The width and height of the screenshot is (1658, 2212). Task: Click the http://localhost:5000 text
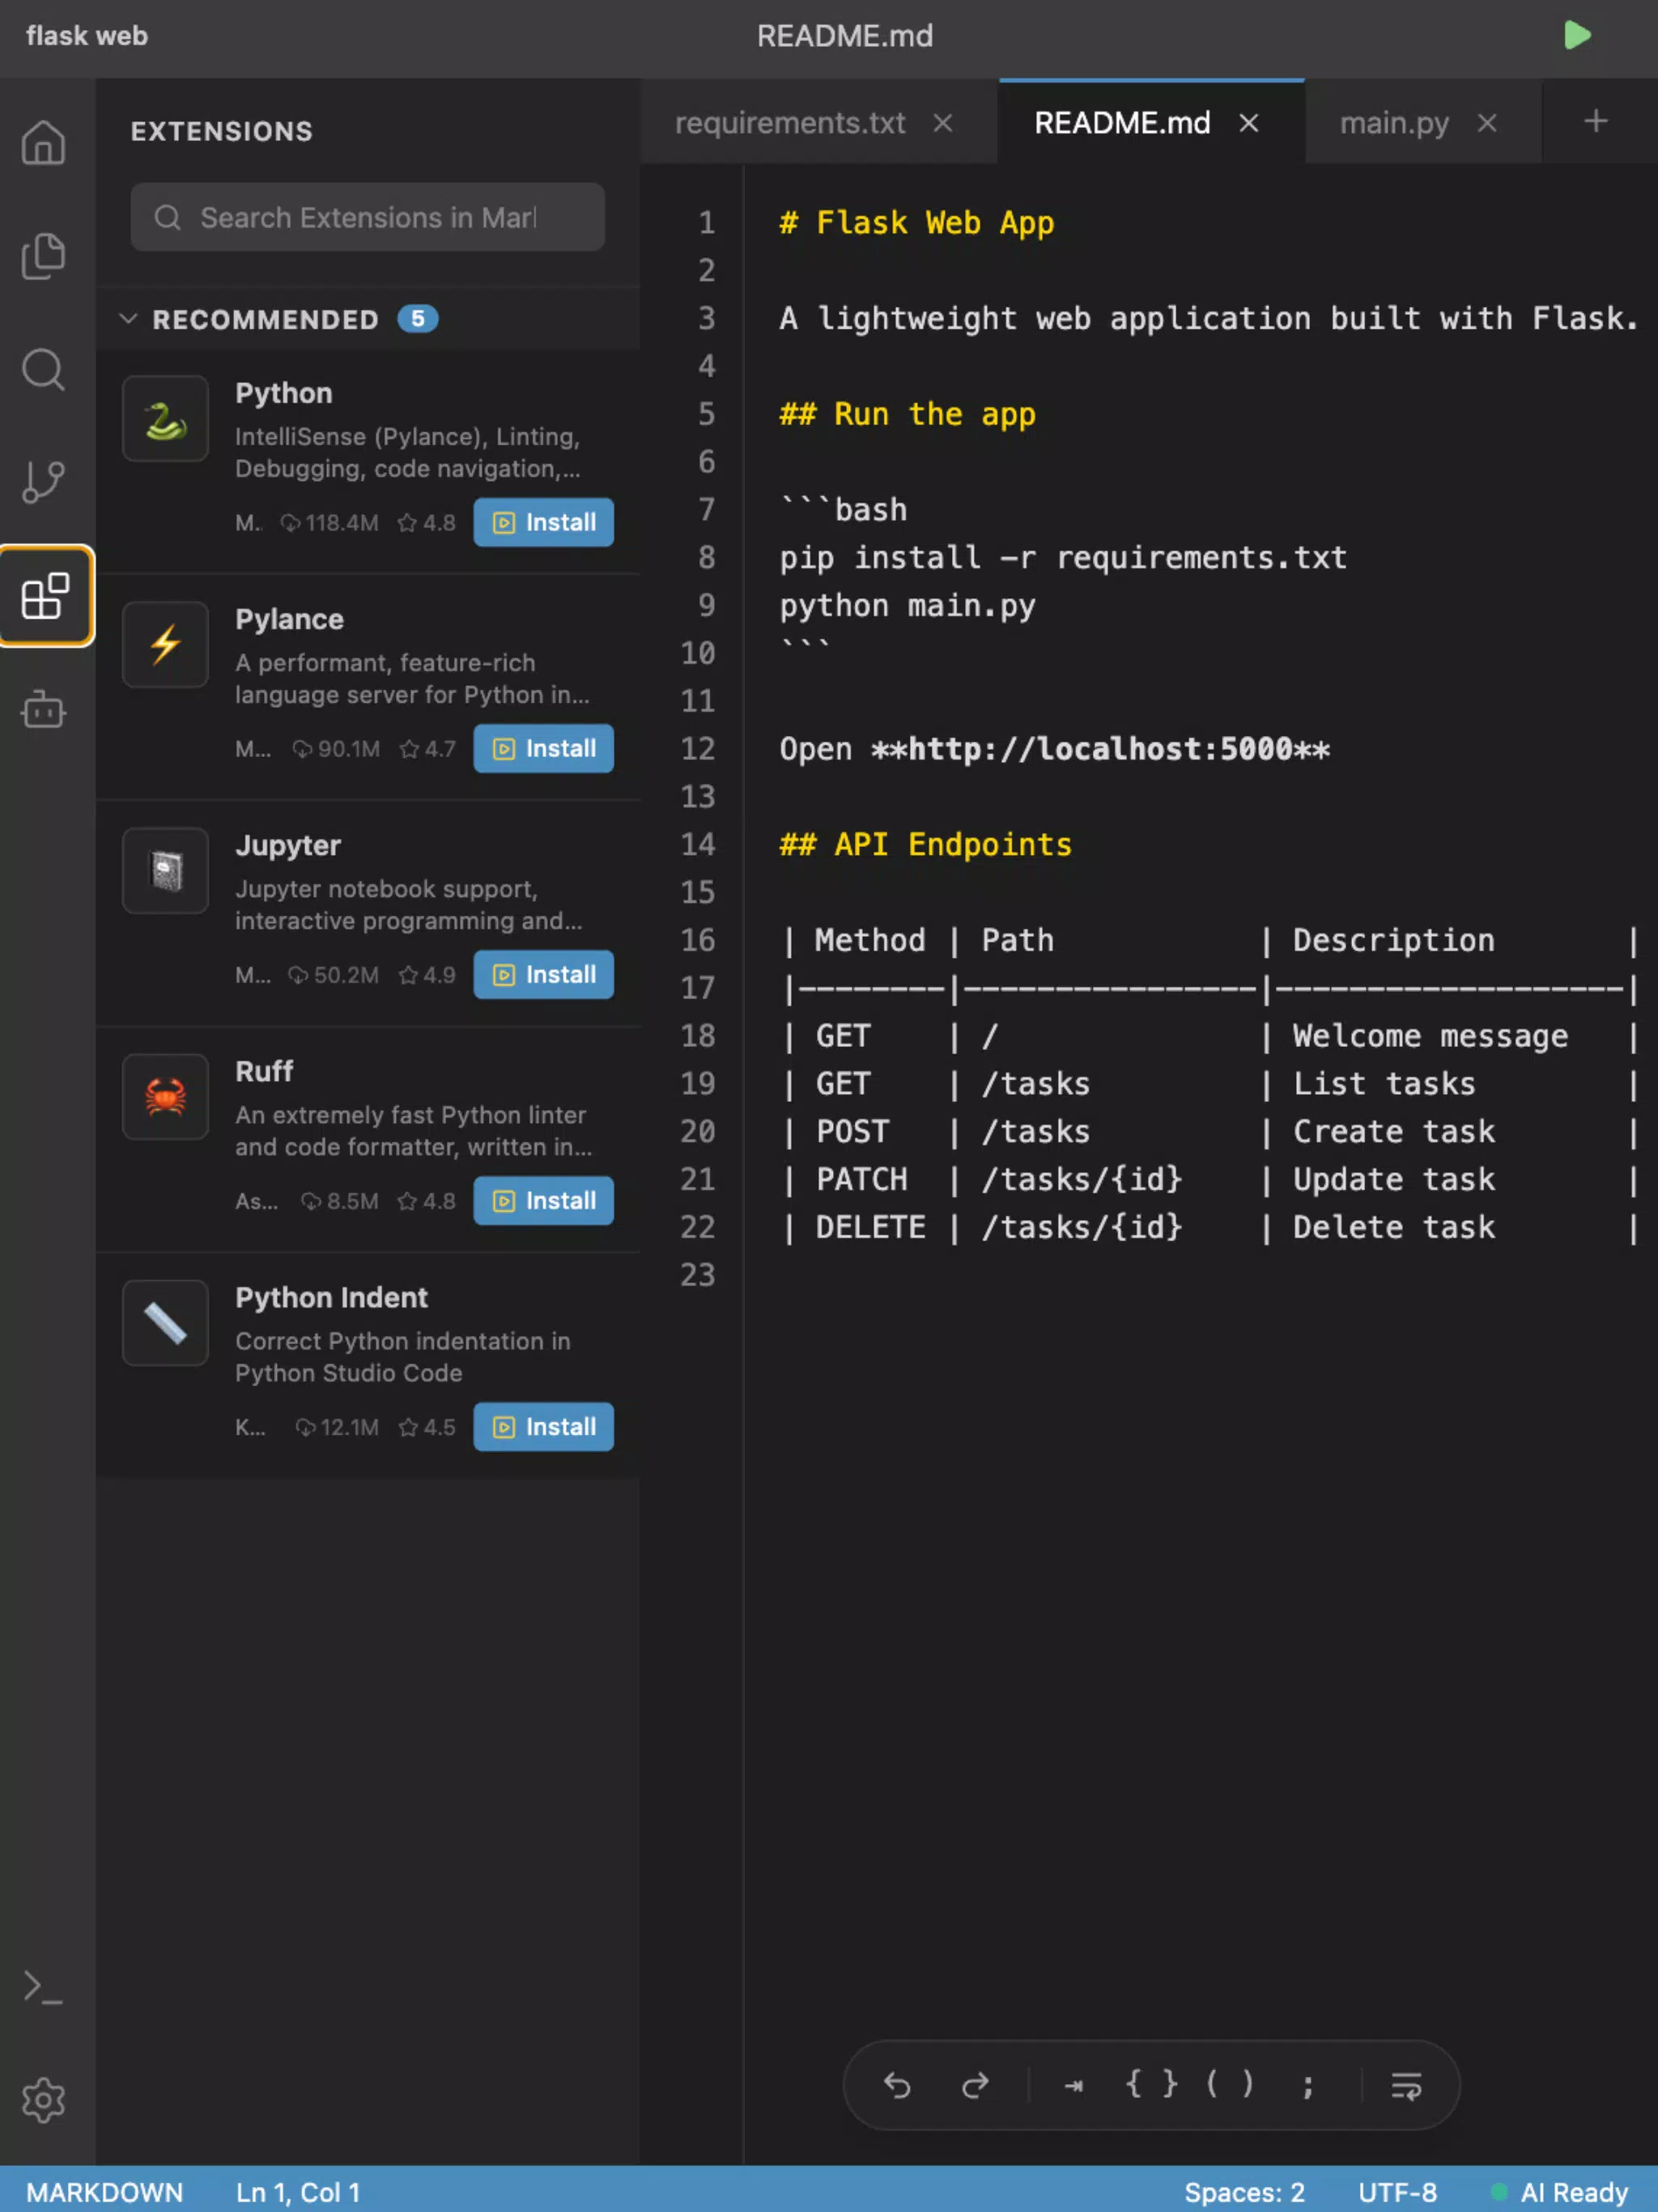tap(1100, 749)
